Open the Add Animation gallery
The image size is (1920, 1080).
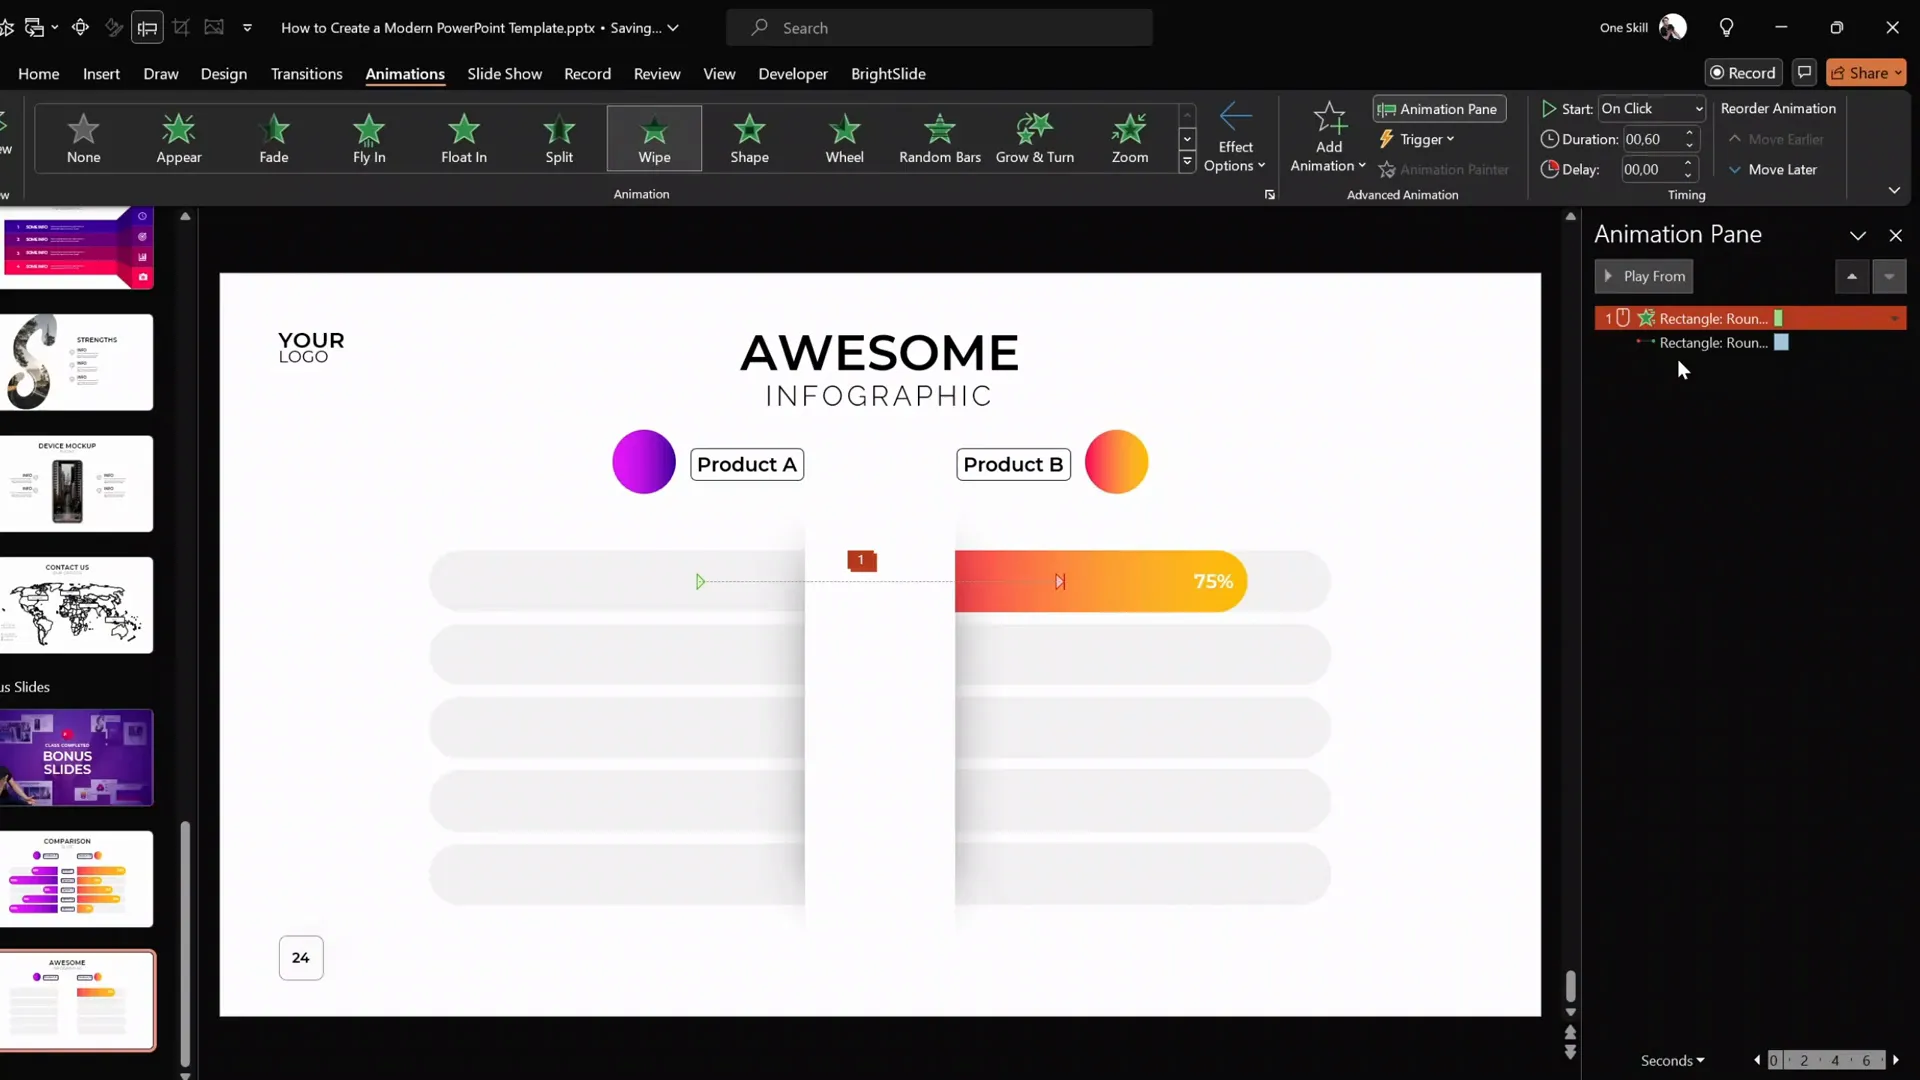pyautogui.click(x=1328, y=138)
